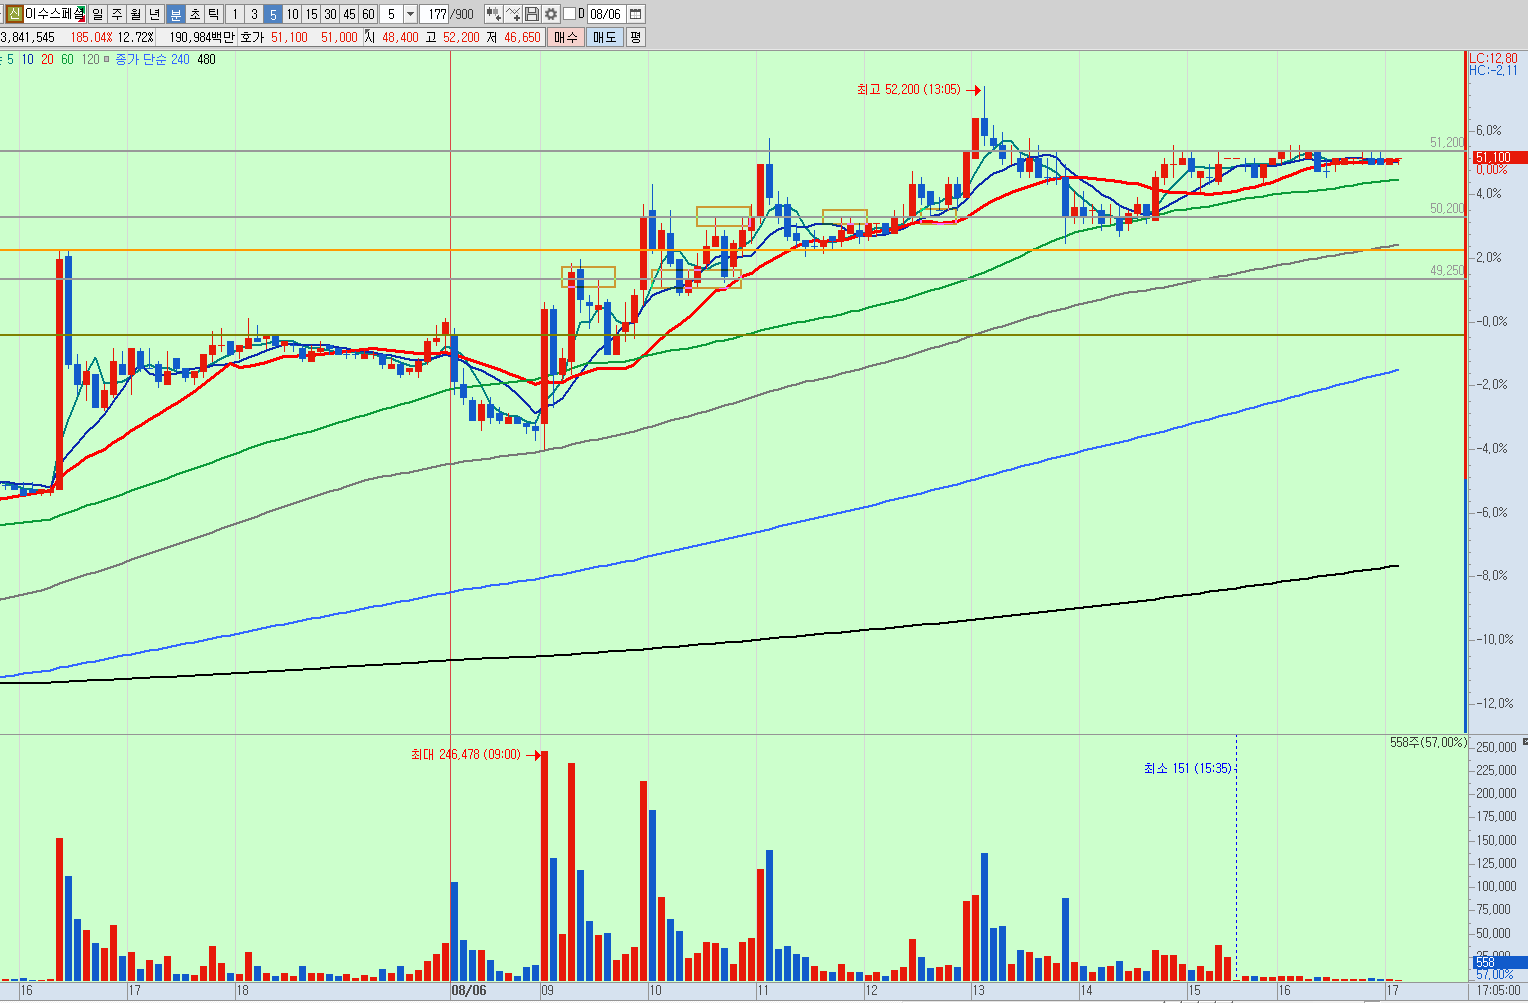Click the 51,200 price line label
The height and width of the screenshot is (1003, 1528).
click(1447, 143)
